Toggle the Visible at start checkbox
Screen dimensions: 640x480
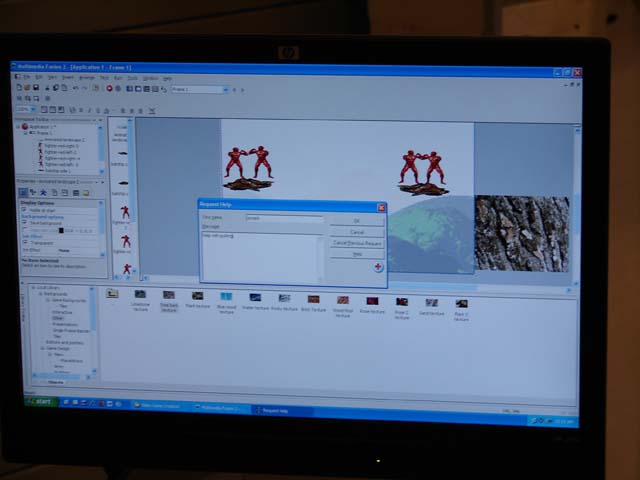pos(22,210)
